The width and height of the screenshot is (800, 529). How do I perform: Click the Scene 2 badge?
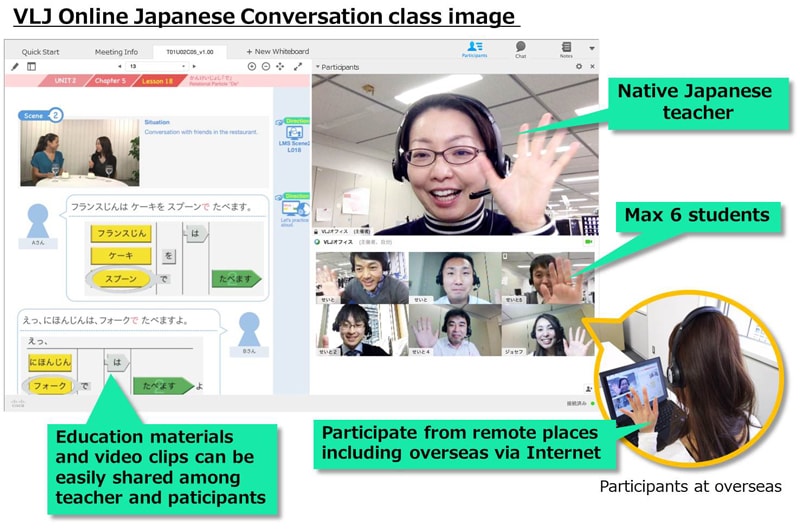40,115
